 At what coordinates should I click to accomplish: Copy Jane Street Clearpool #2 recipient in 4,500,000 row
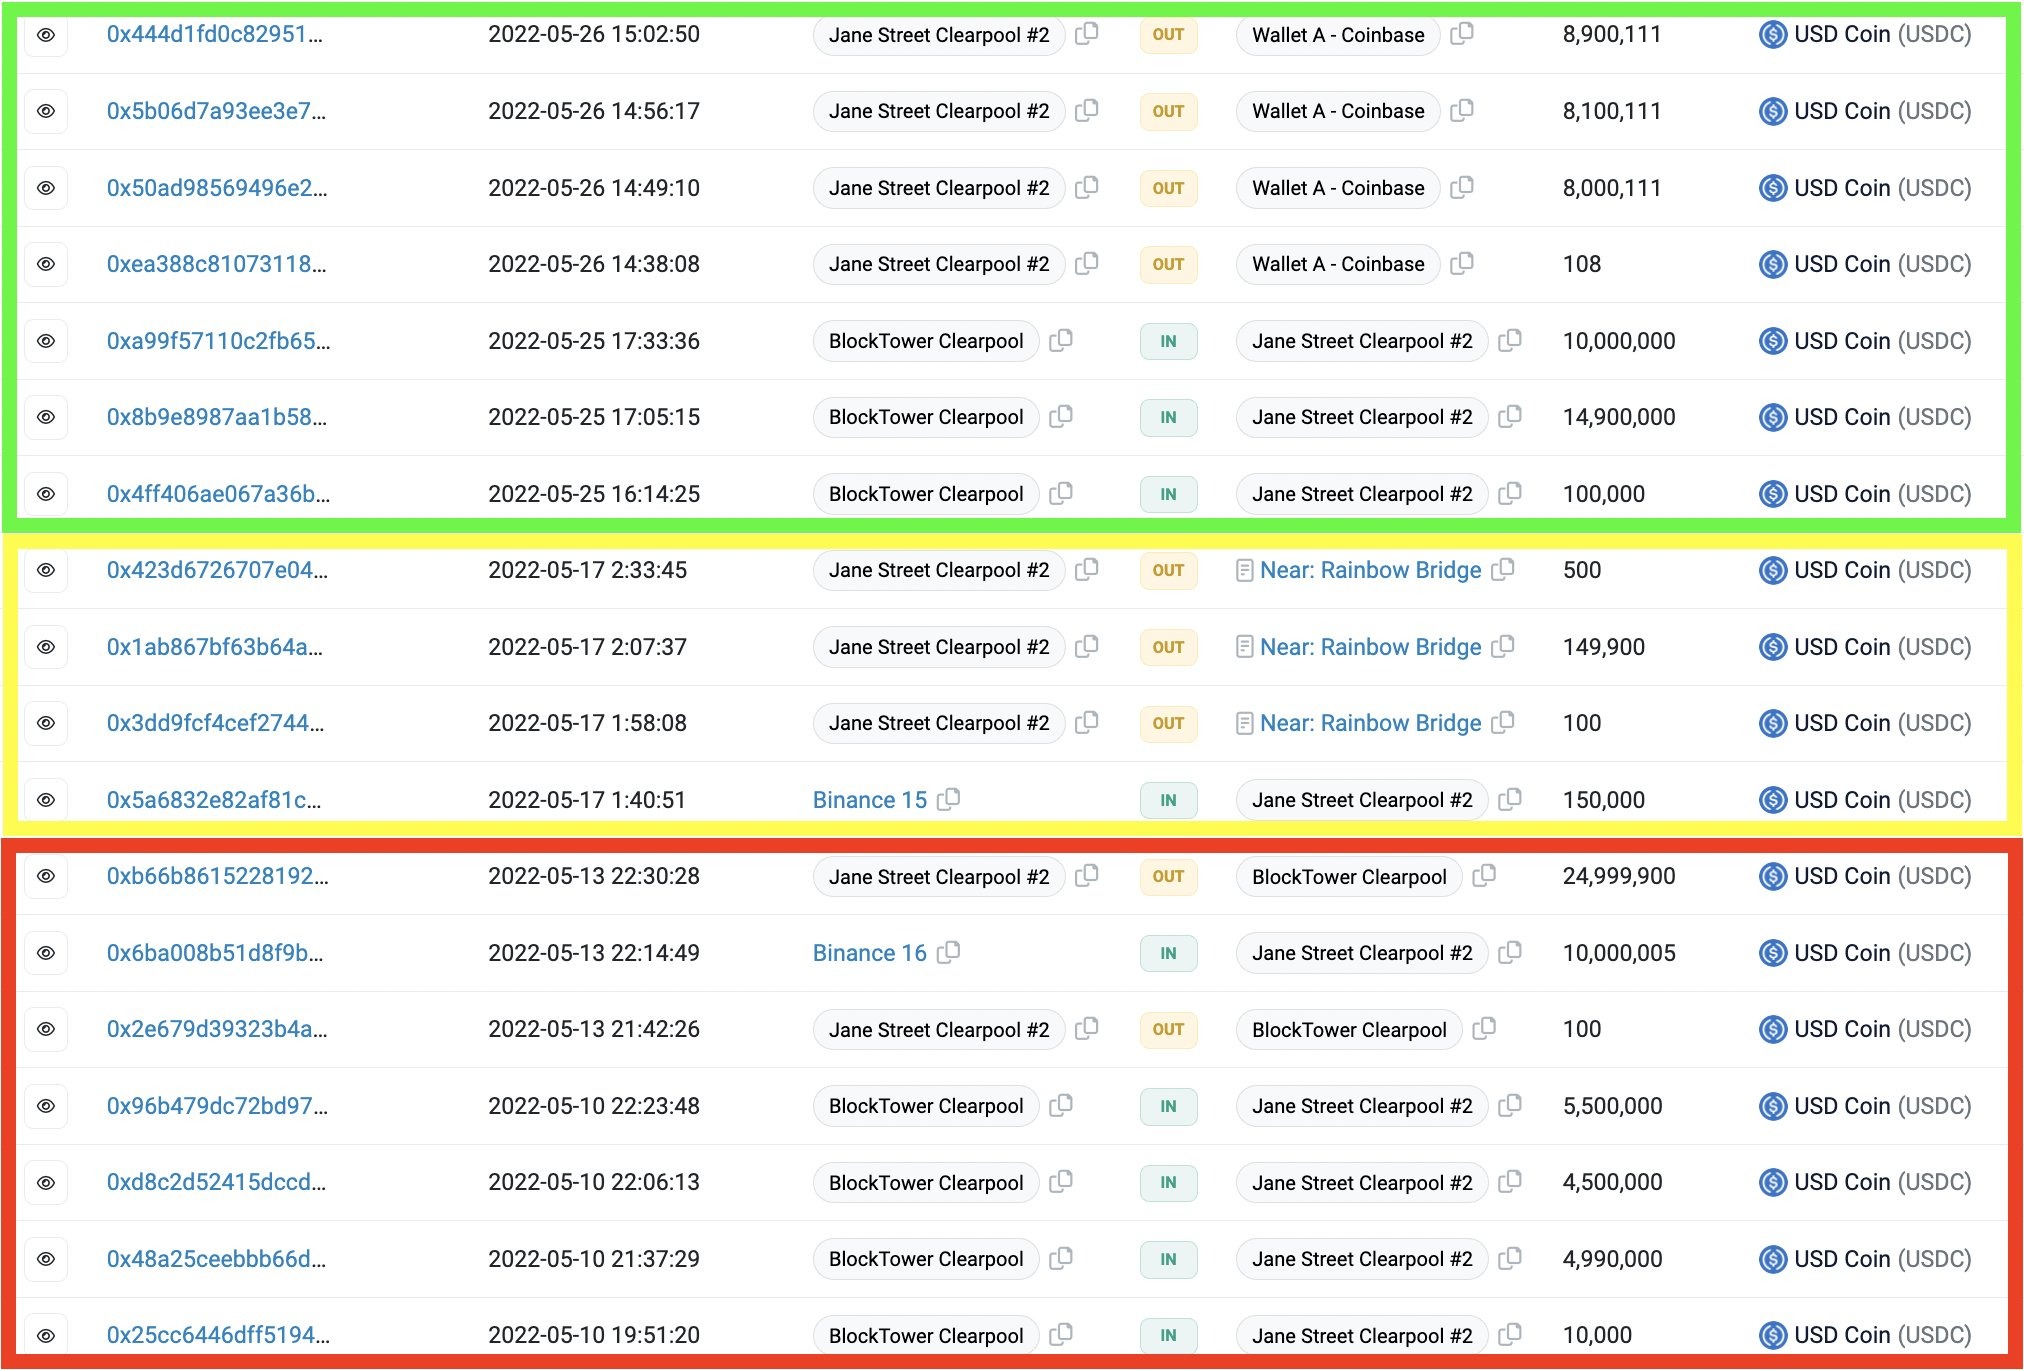click(1510, 1182)
